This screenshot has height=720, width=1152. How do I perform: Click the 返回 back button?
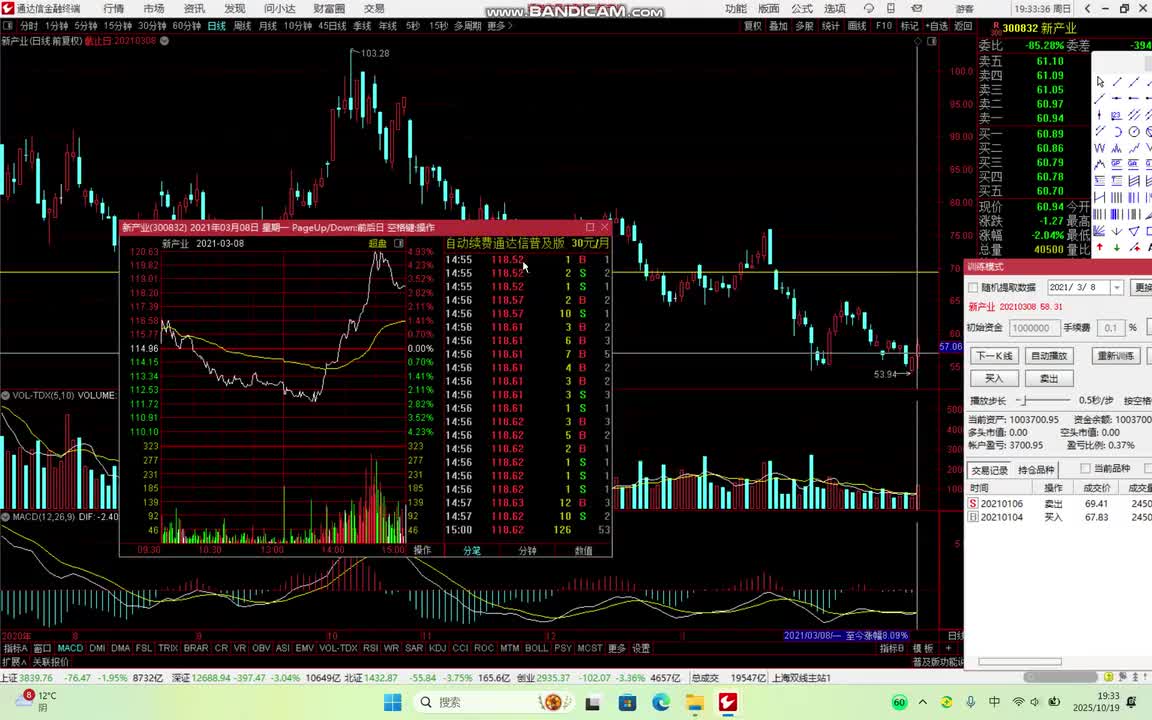coord(963,26)
